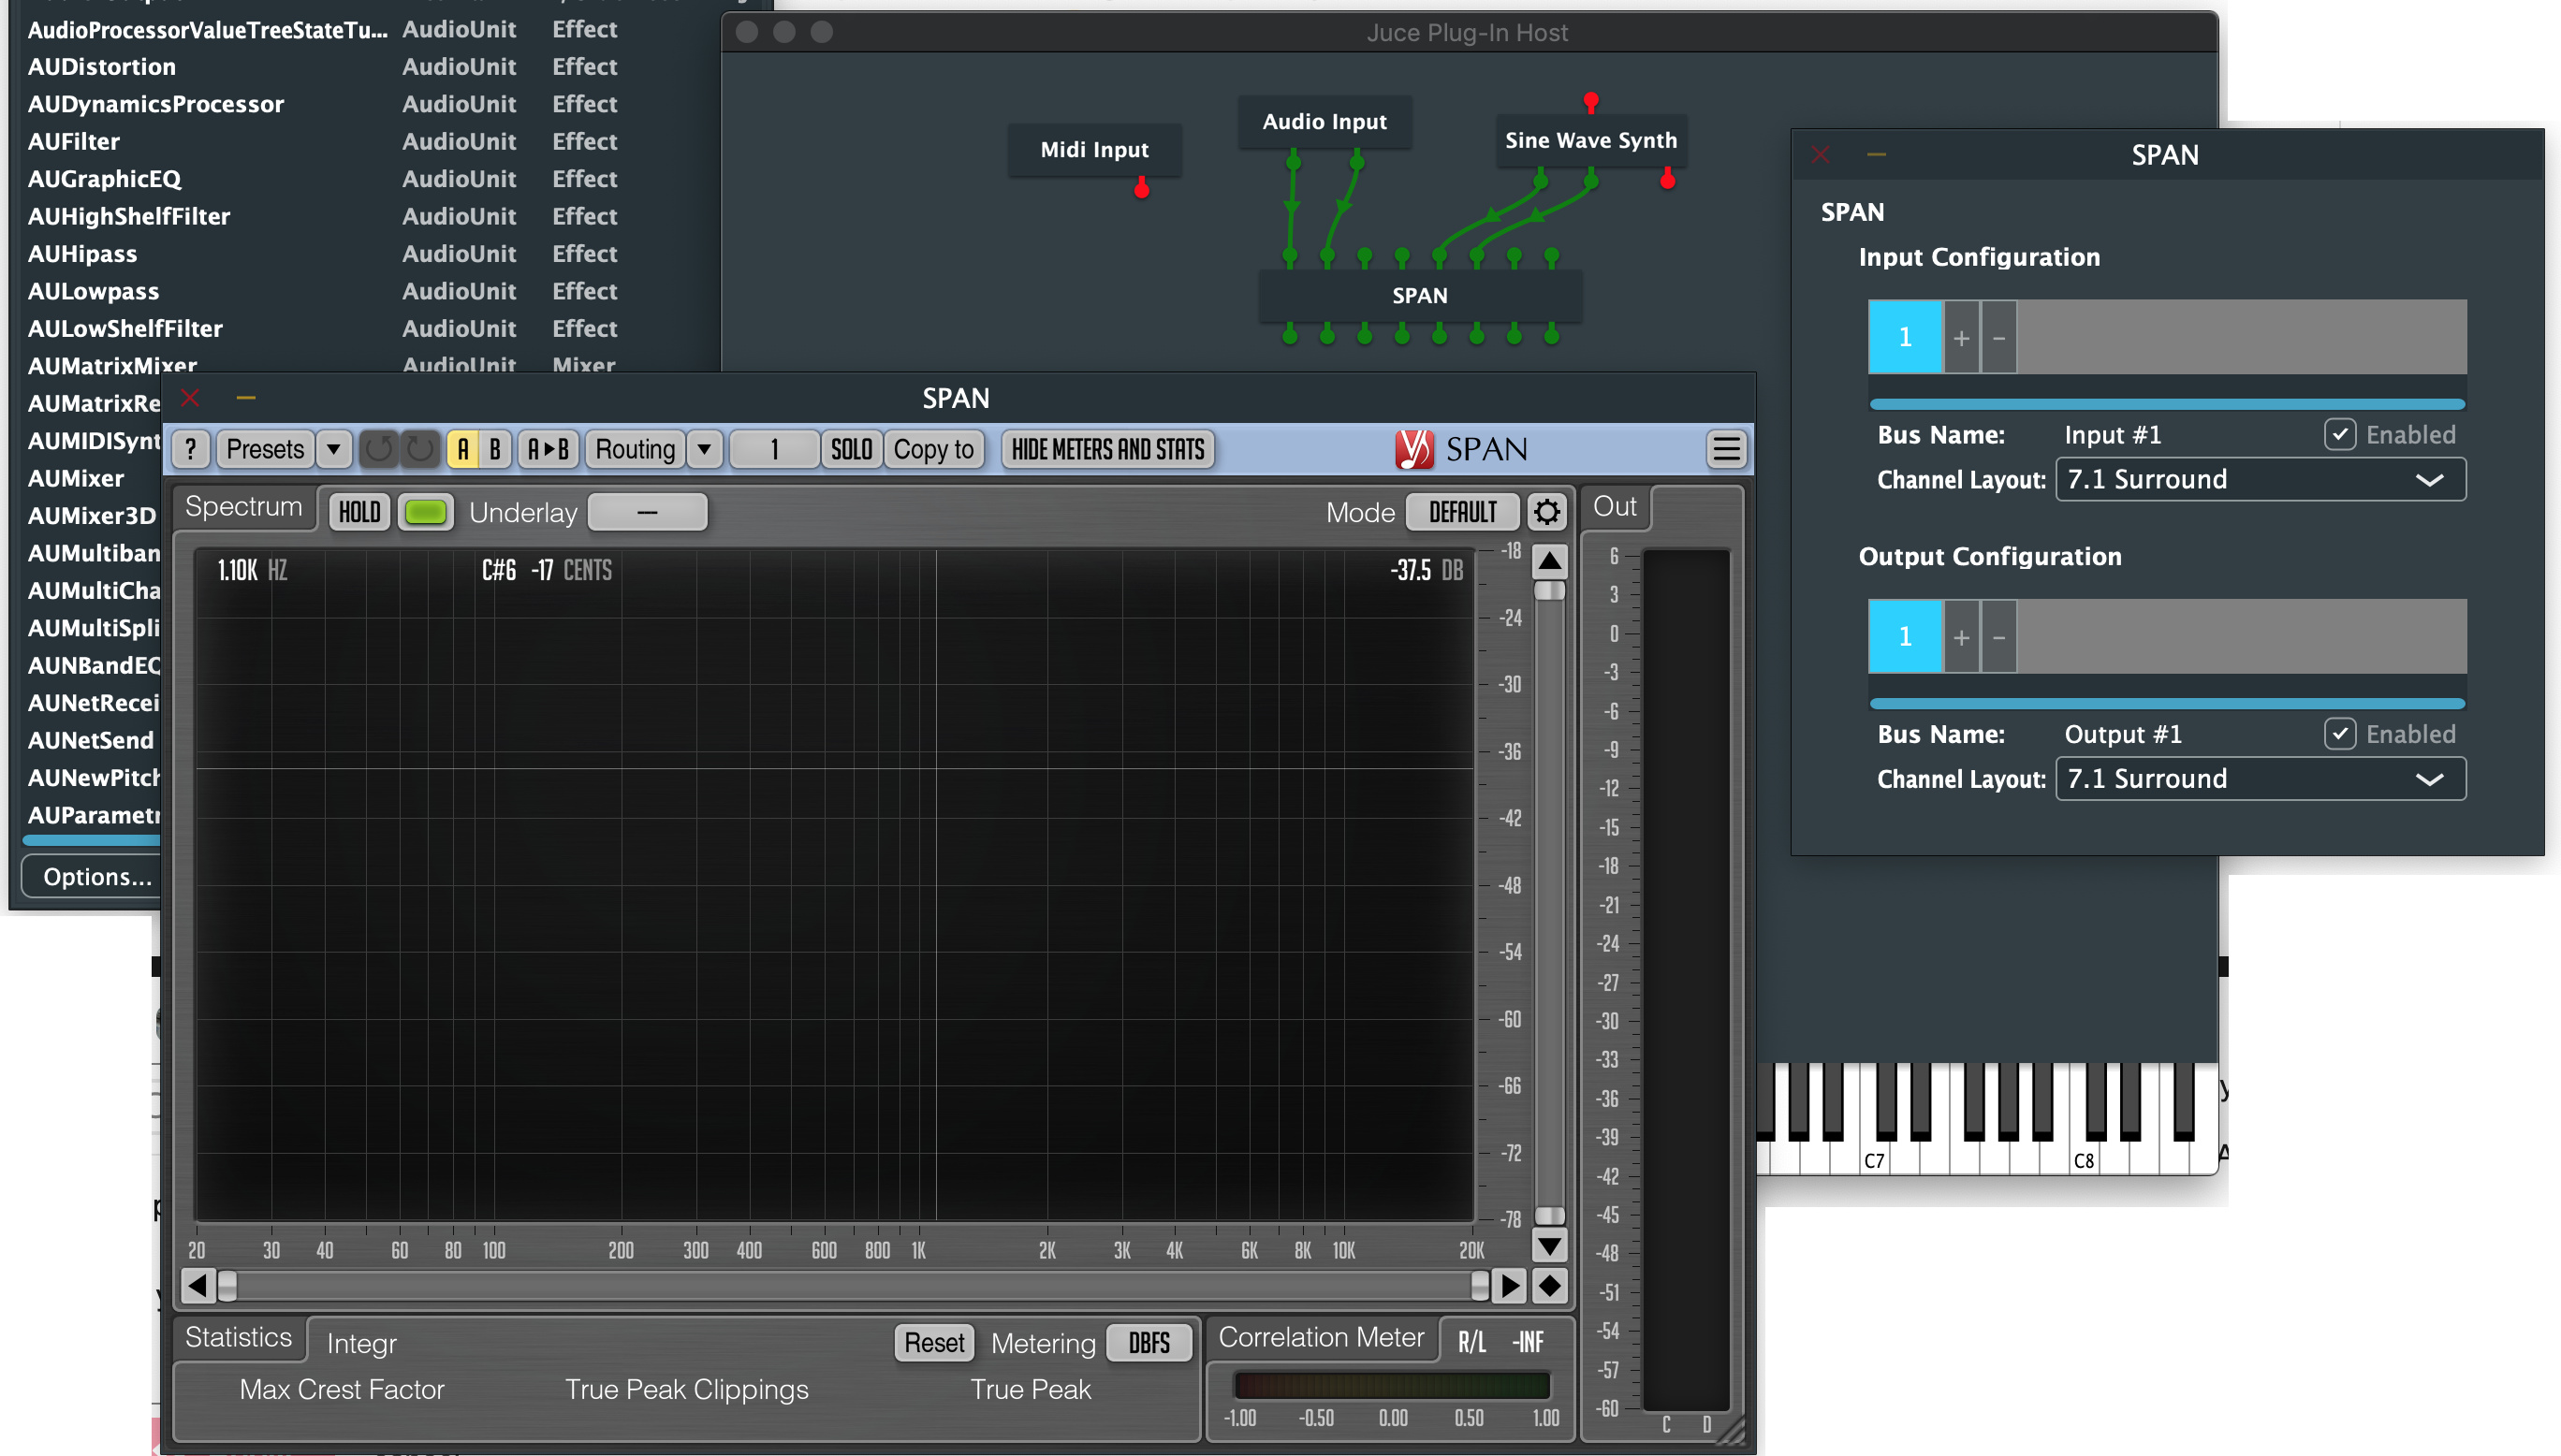The width and height of the screenshot is (2561, 1456).
Task: Click the plus icon in Input Configuration
Action: click(1961, 338)
